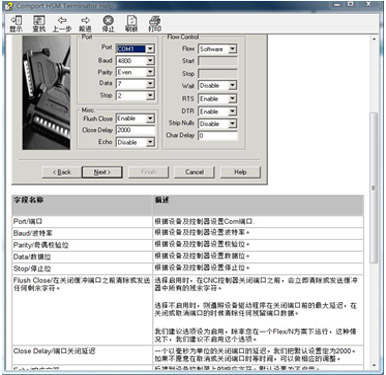Click the Port/端口 table cell
The image size is (386, 375).
coord(82,222)
